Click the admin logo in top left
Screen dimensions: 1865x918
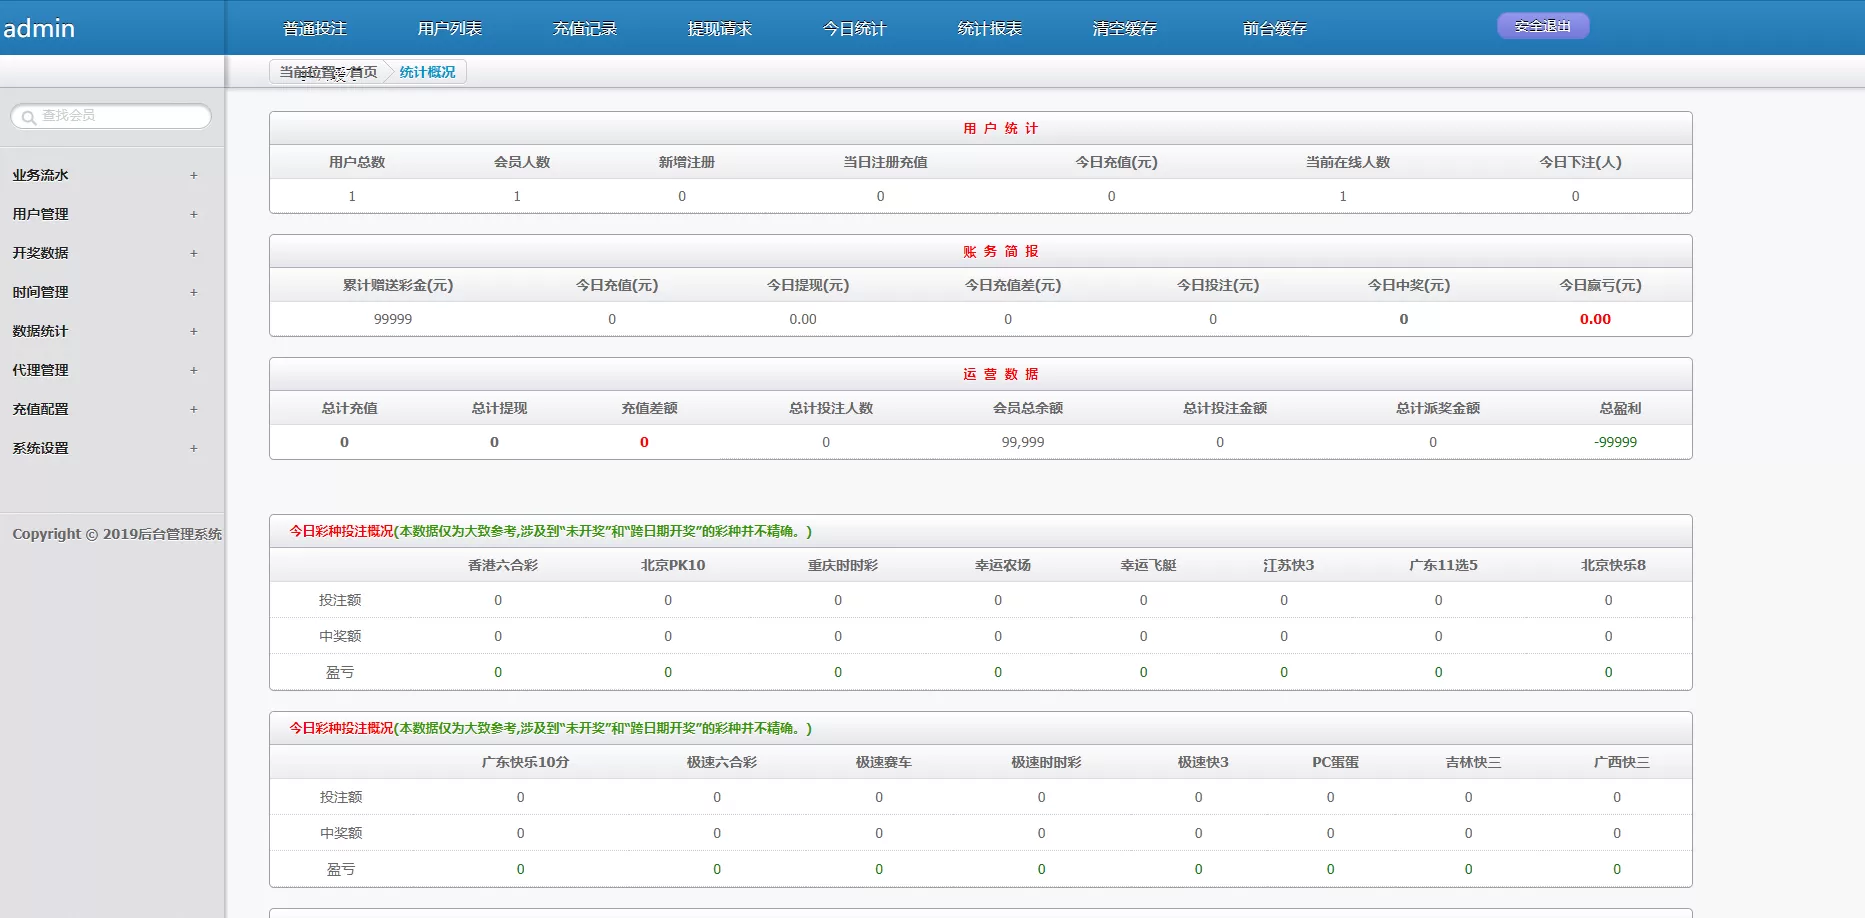click(40, 28)
